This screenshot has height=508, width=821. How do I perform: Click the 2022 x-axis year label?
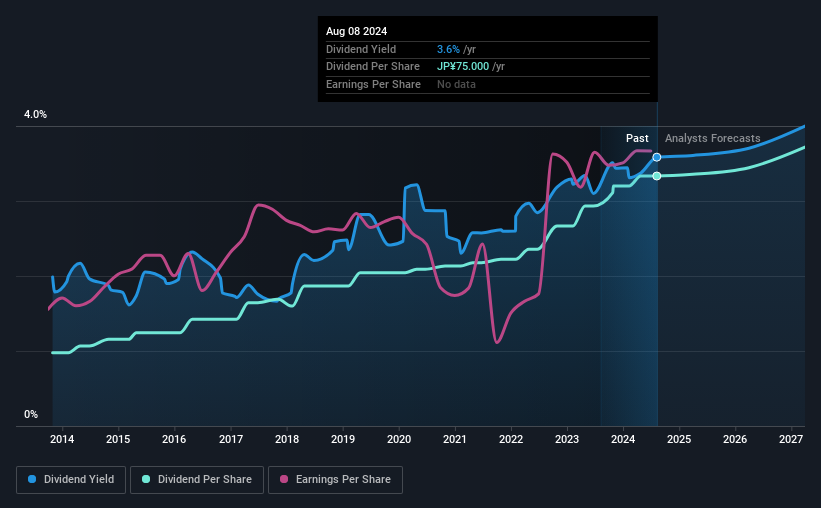(x=511, y=439)
